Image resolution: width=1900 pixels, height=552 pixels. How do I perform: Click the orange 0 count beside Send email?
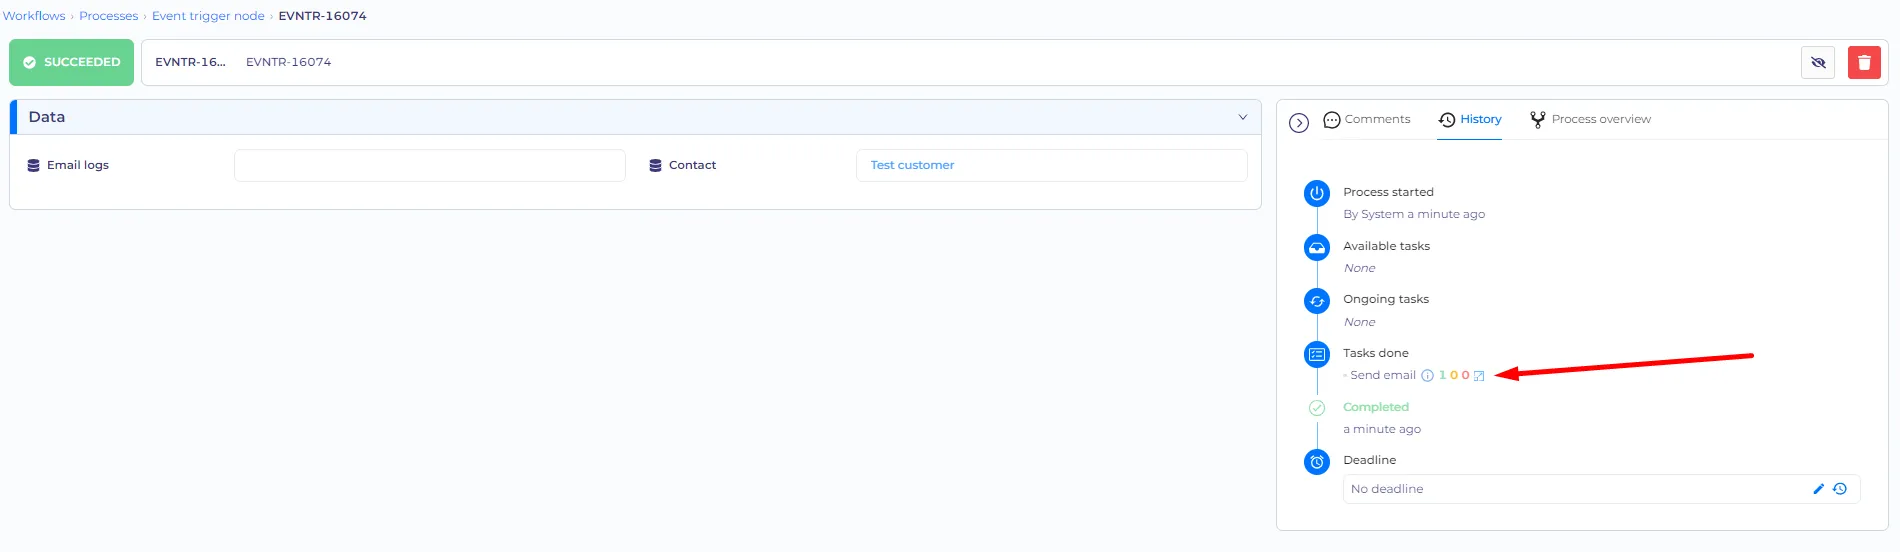tap(1454, 375)
